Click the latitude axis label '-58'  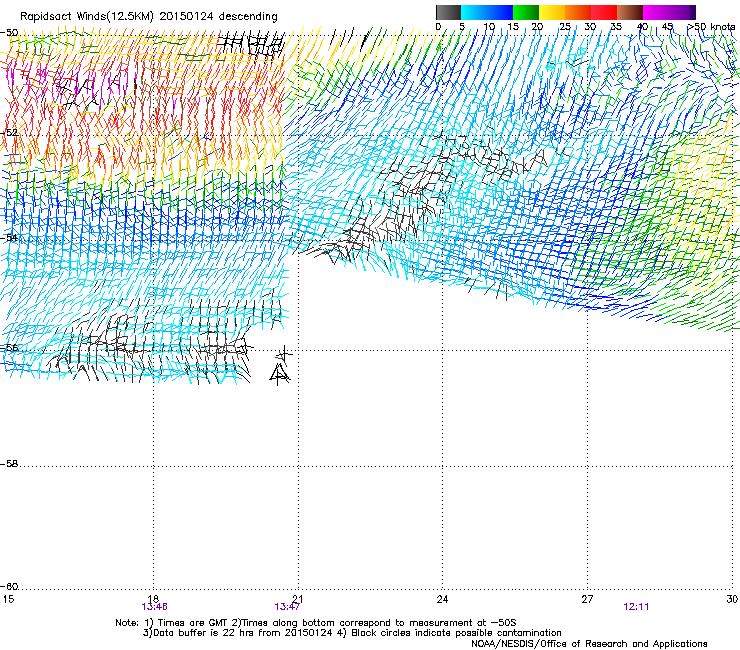9,464
